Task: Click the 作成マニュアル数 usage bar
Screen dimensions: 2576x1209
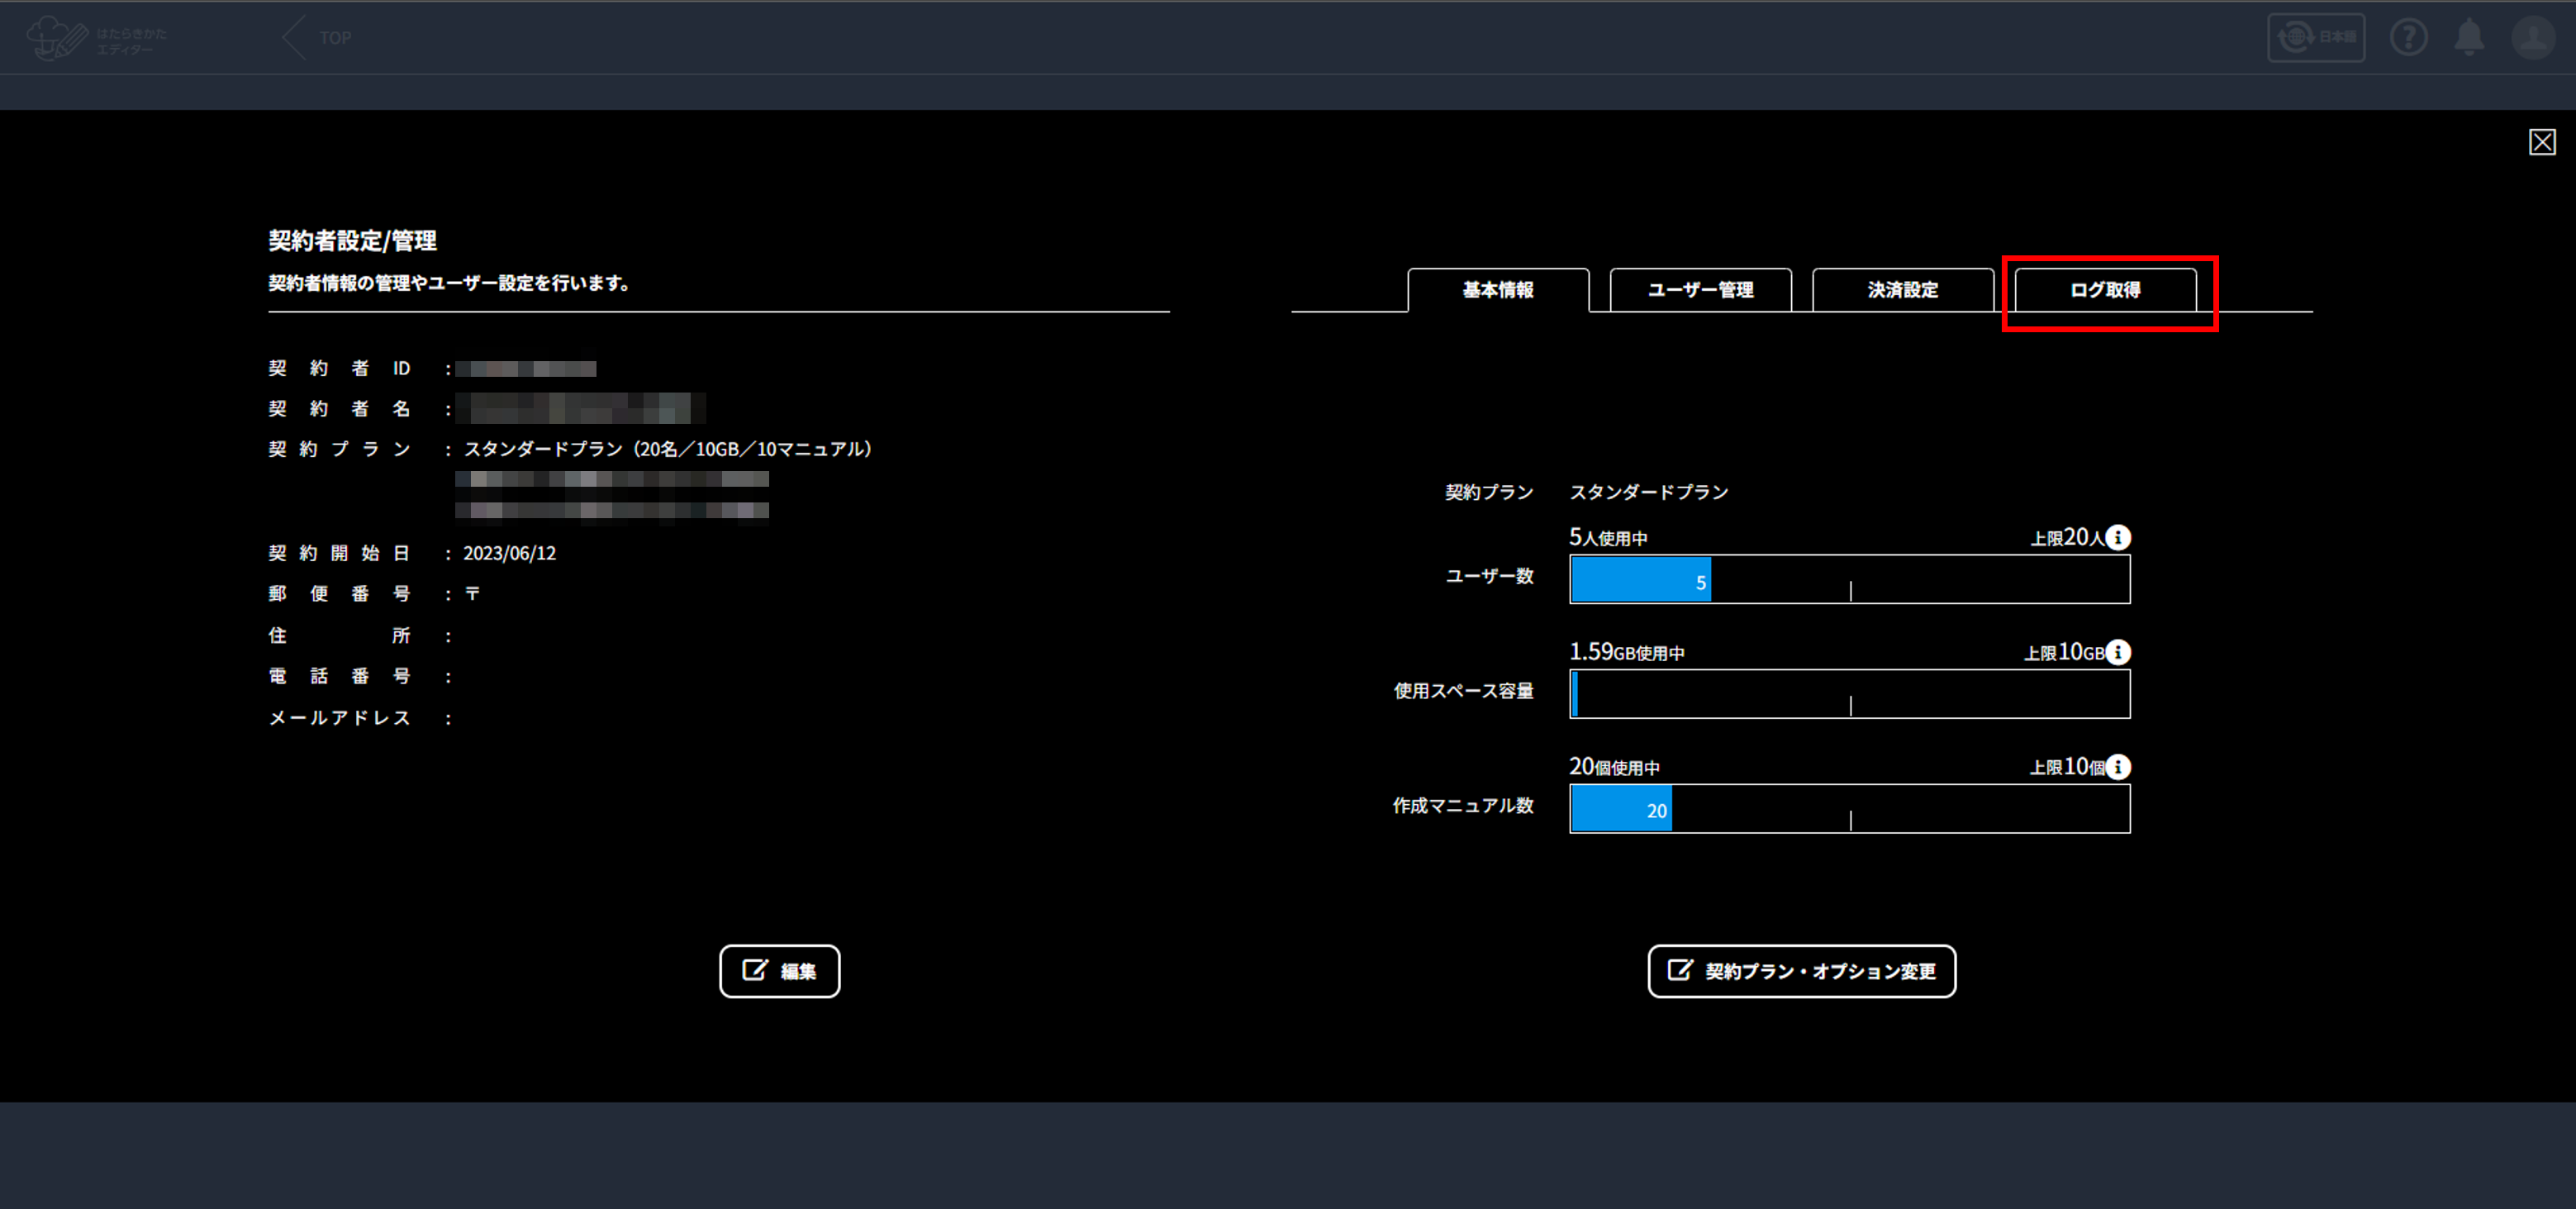Action: click(x=1849, y=809)
